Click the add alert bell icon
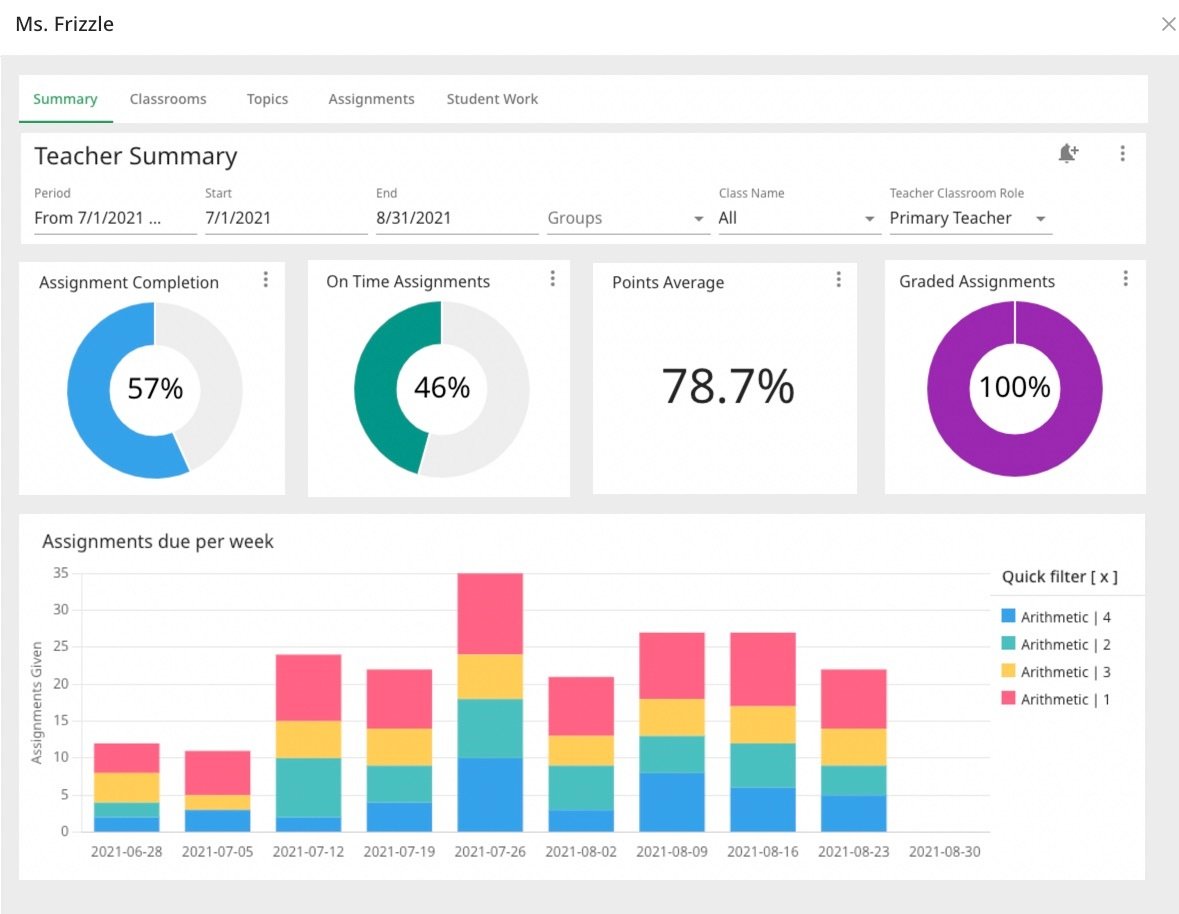1179x914 pixels. 1068,153
